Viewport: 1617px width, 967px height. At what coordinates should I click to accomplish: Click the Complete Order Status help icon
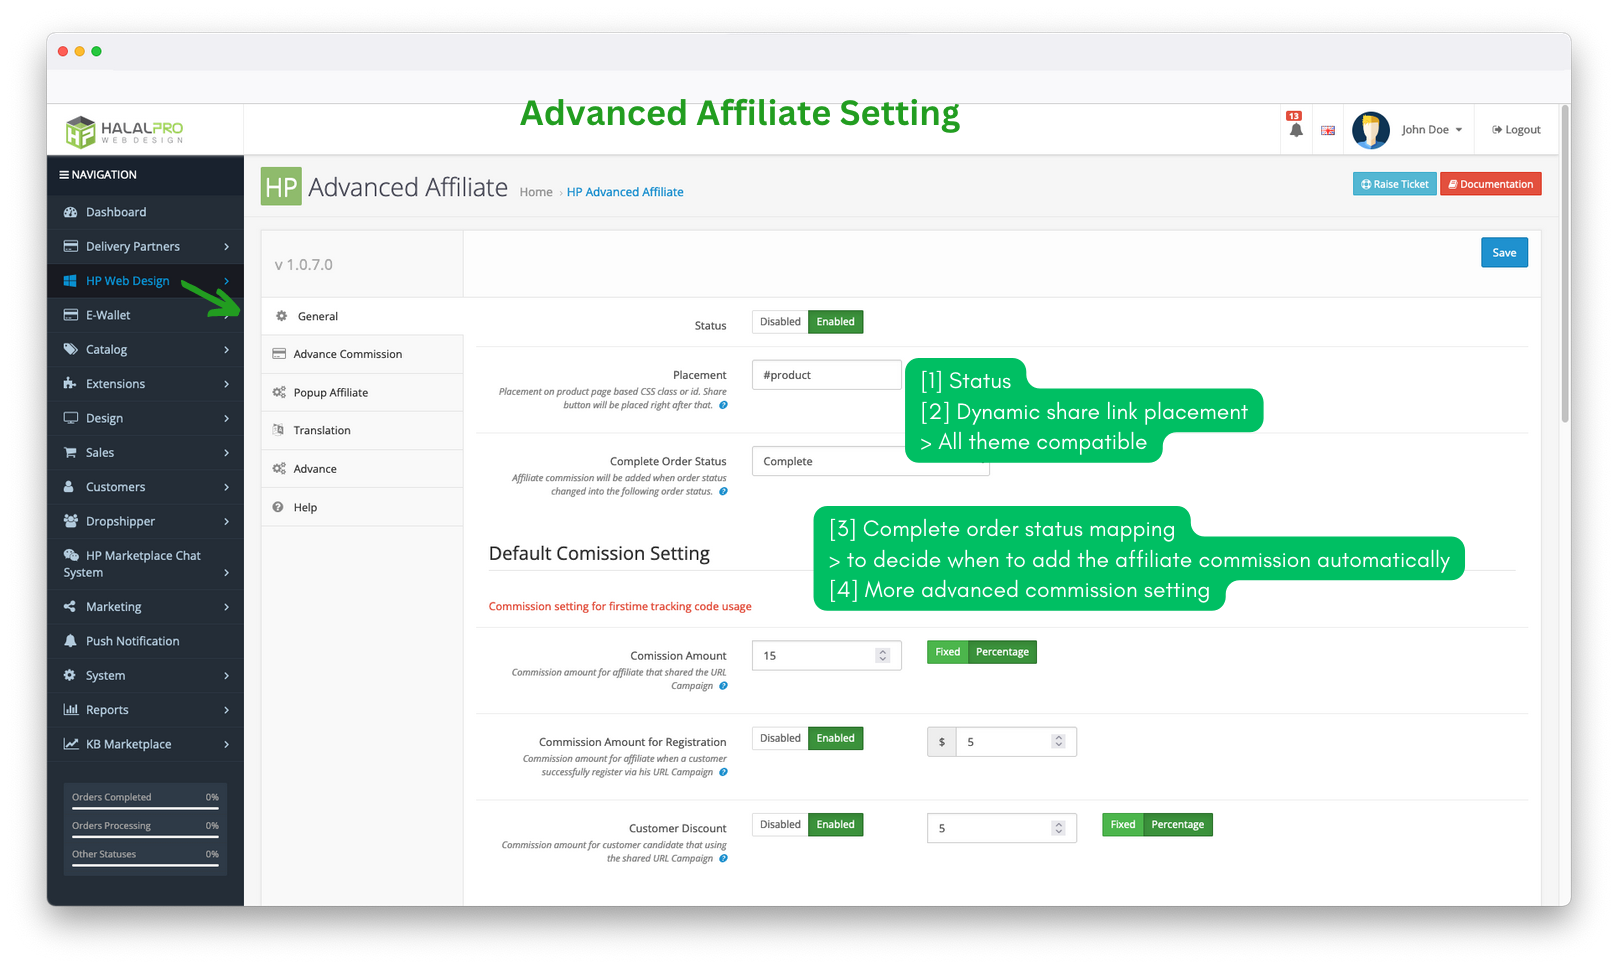(x=723, y=491)
